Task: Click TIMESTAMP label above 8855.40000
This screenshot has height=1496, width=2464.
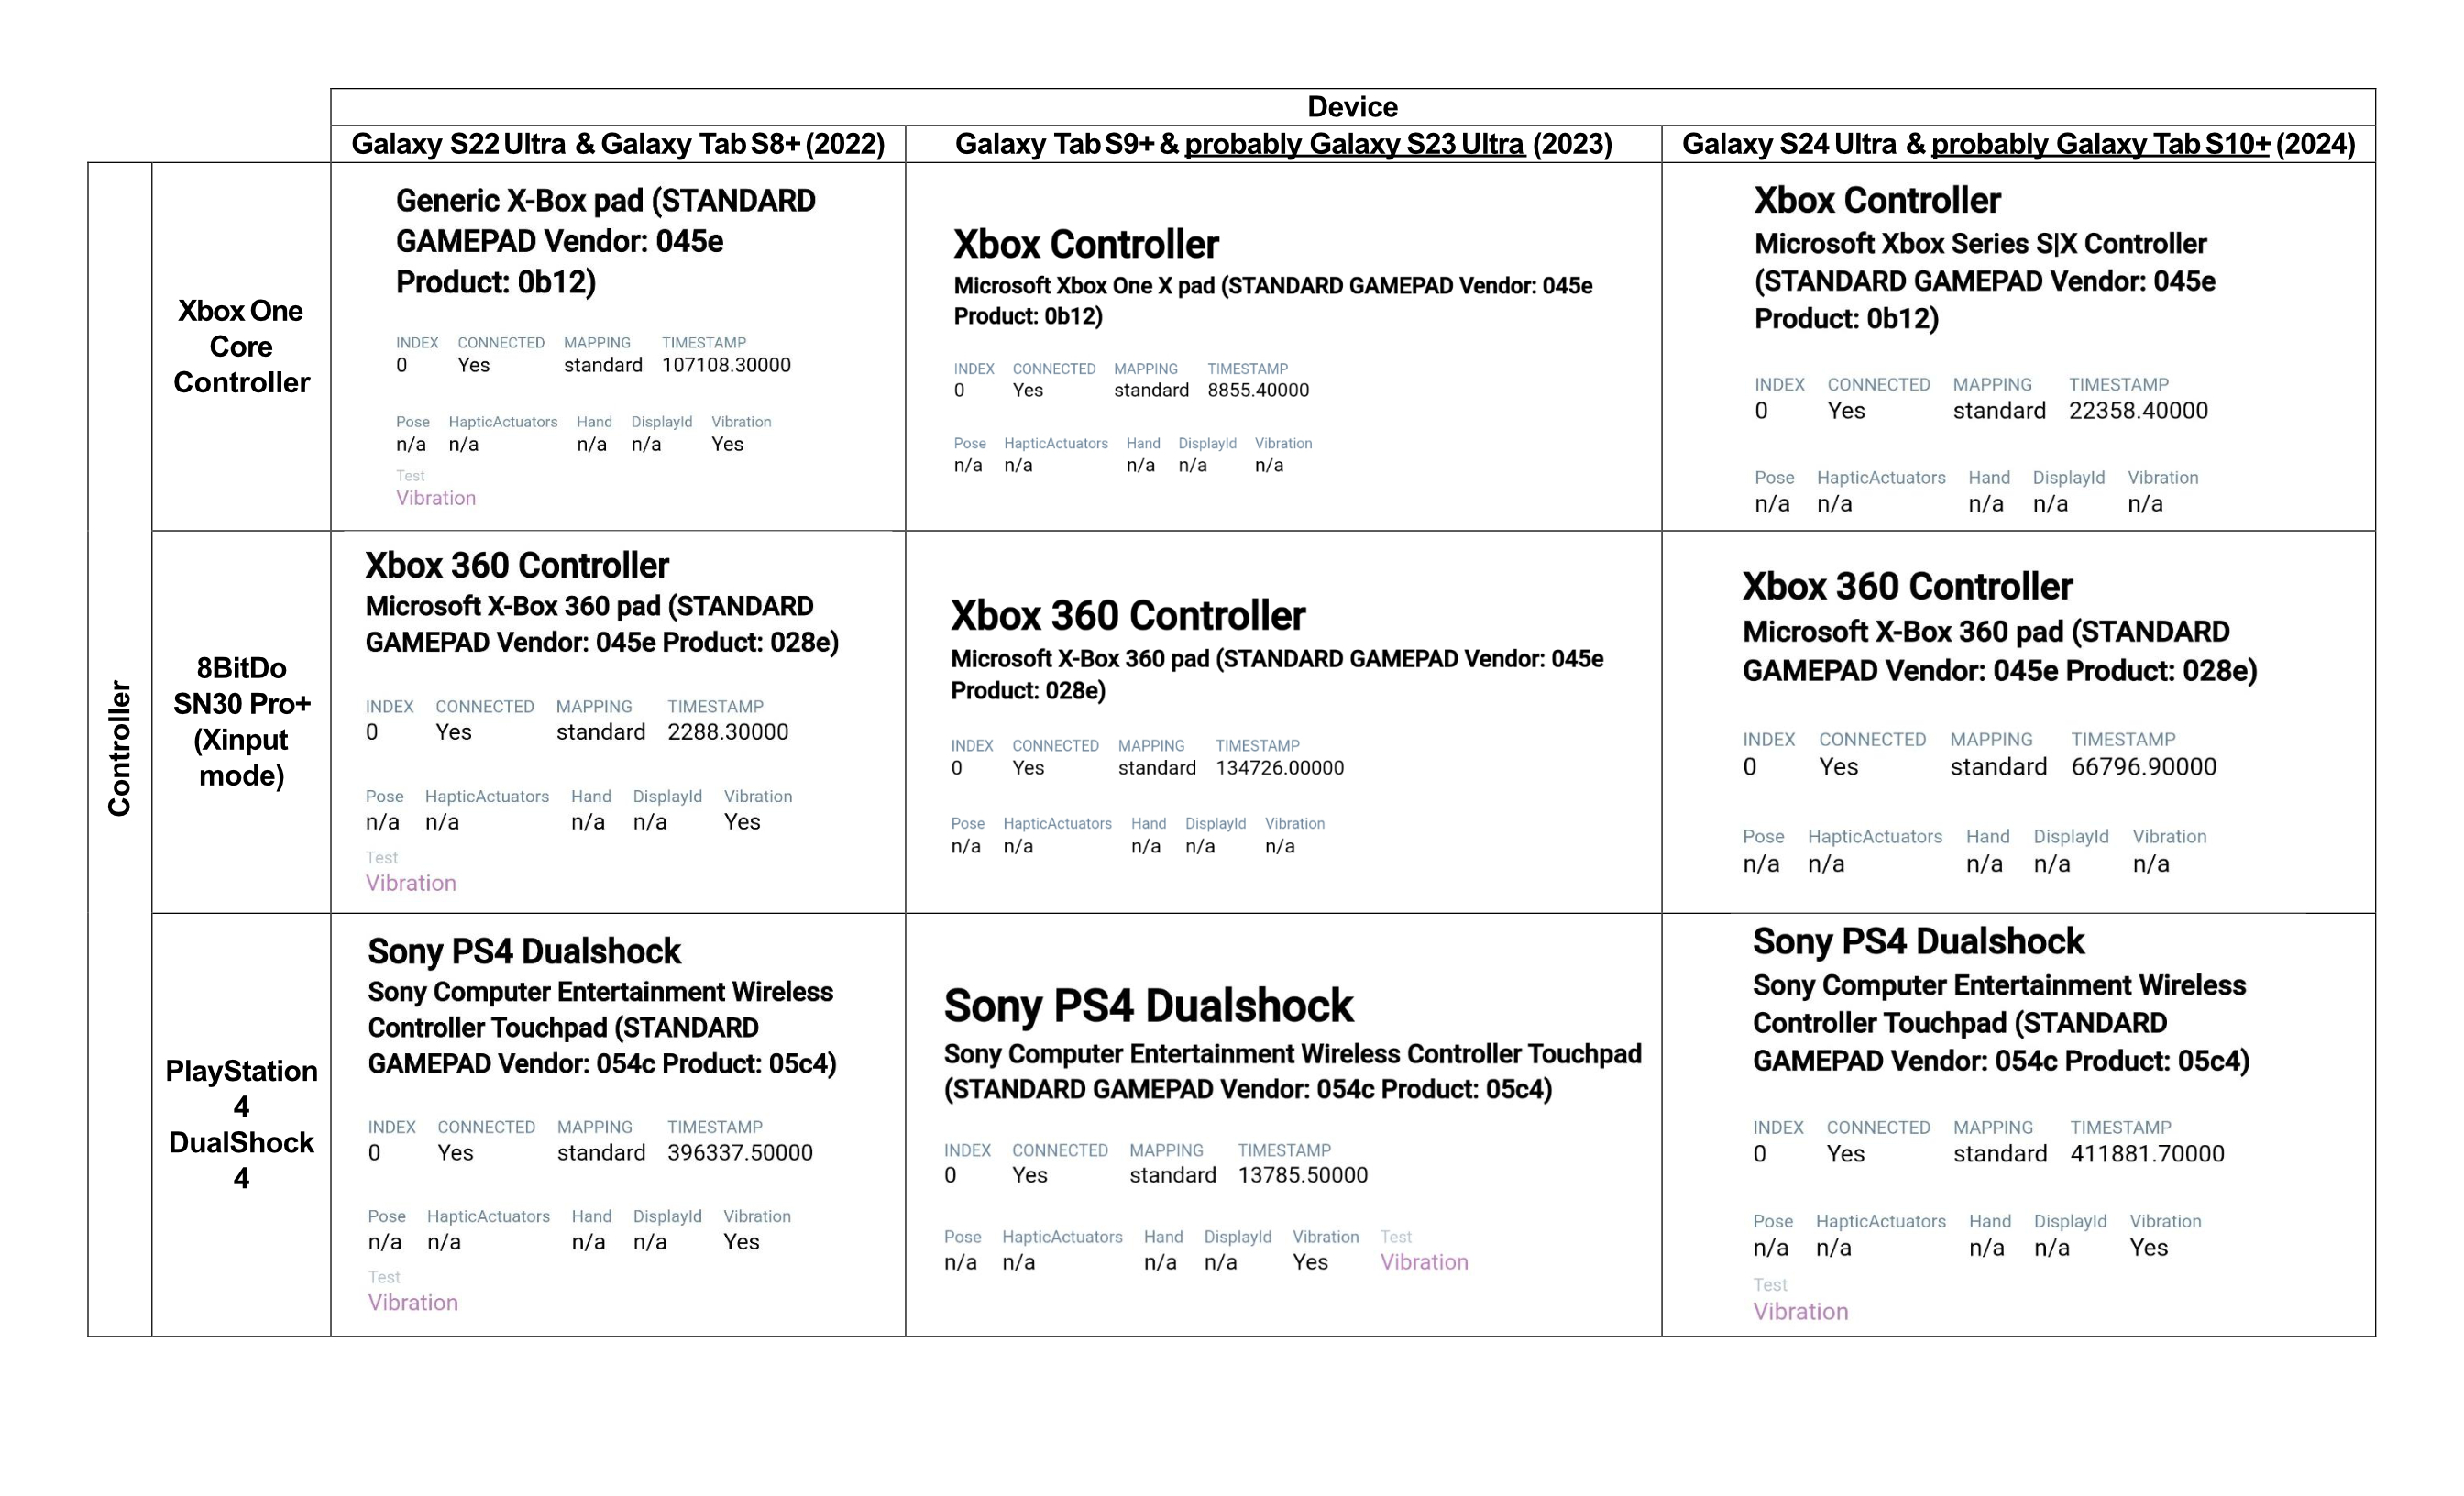Action: point(1247,369)
